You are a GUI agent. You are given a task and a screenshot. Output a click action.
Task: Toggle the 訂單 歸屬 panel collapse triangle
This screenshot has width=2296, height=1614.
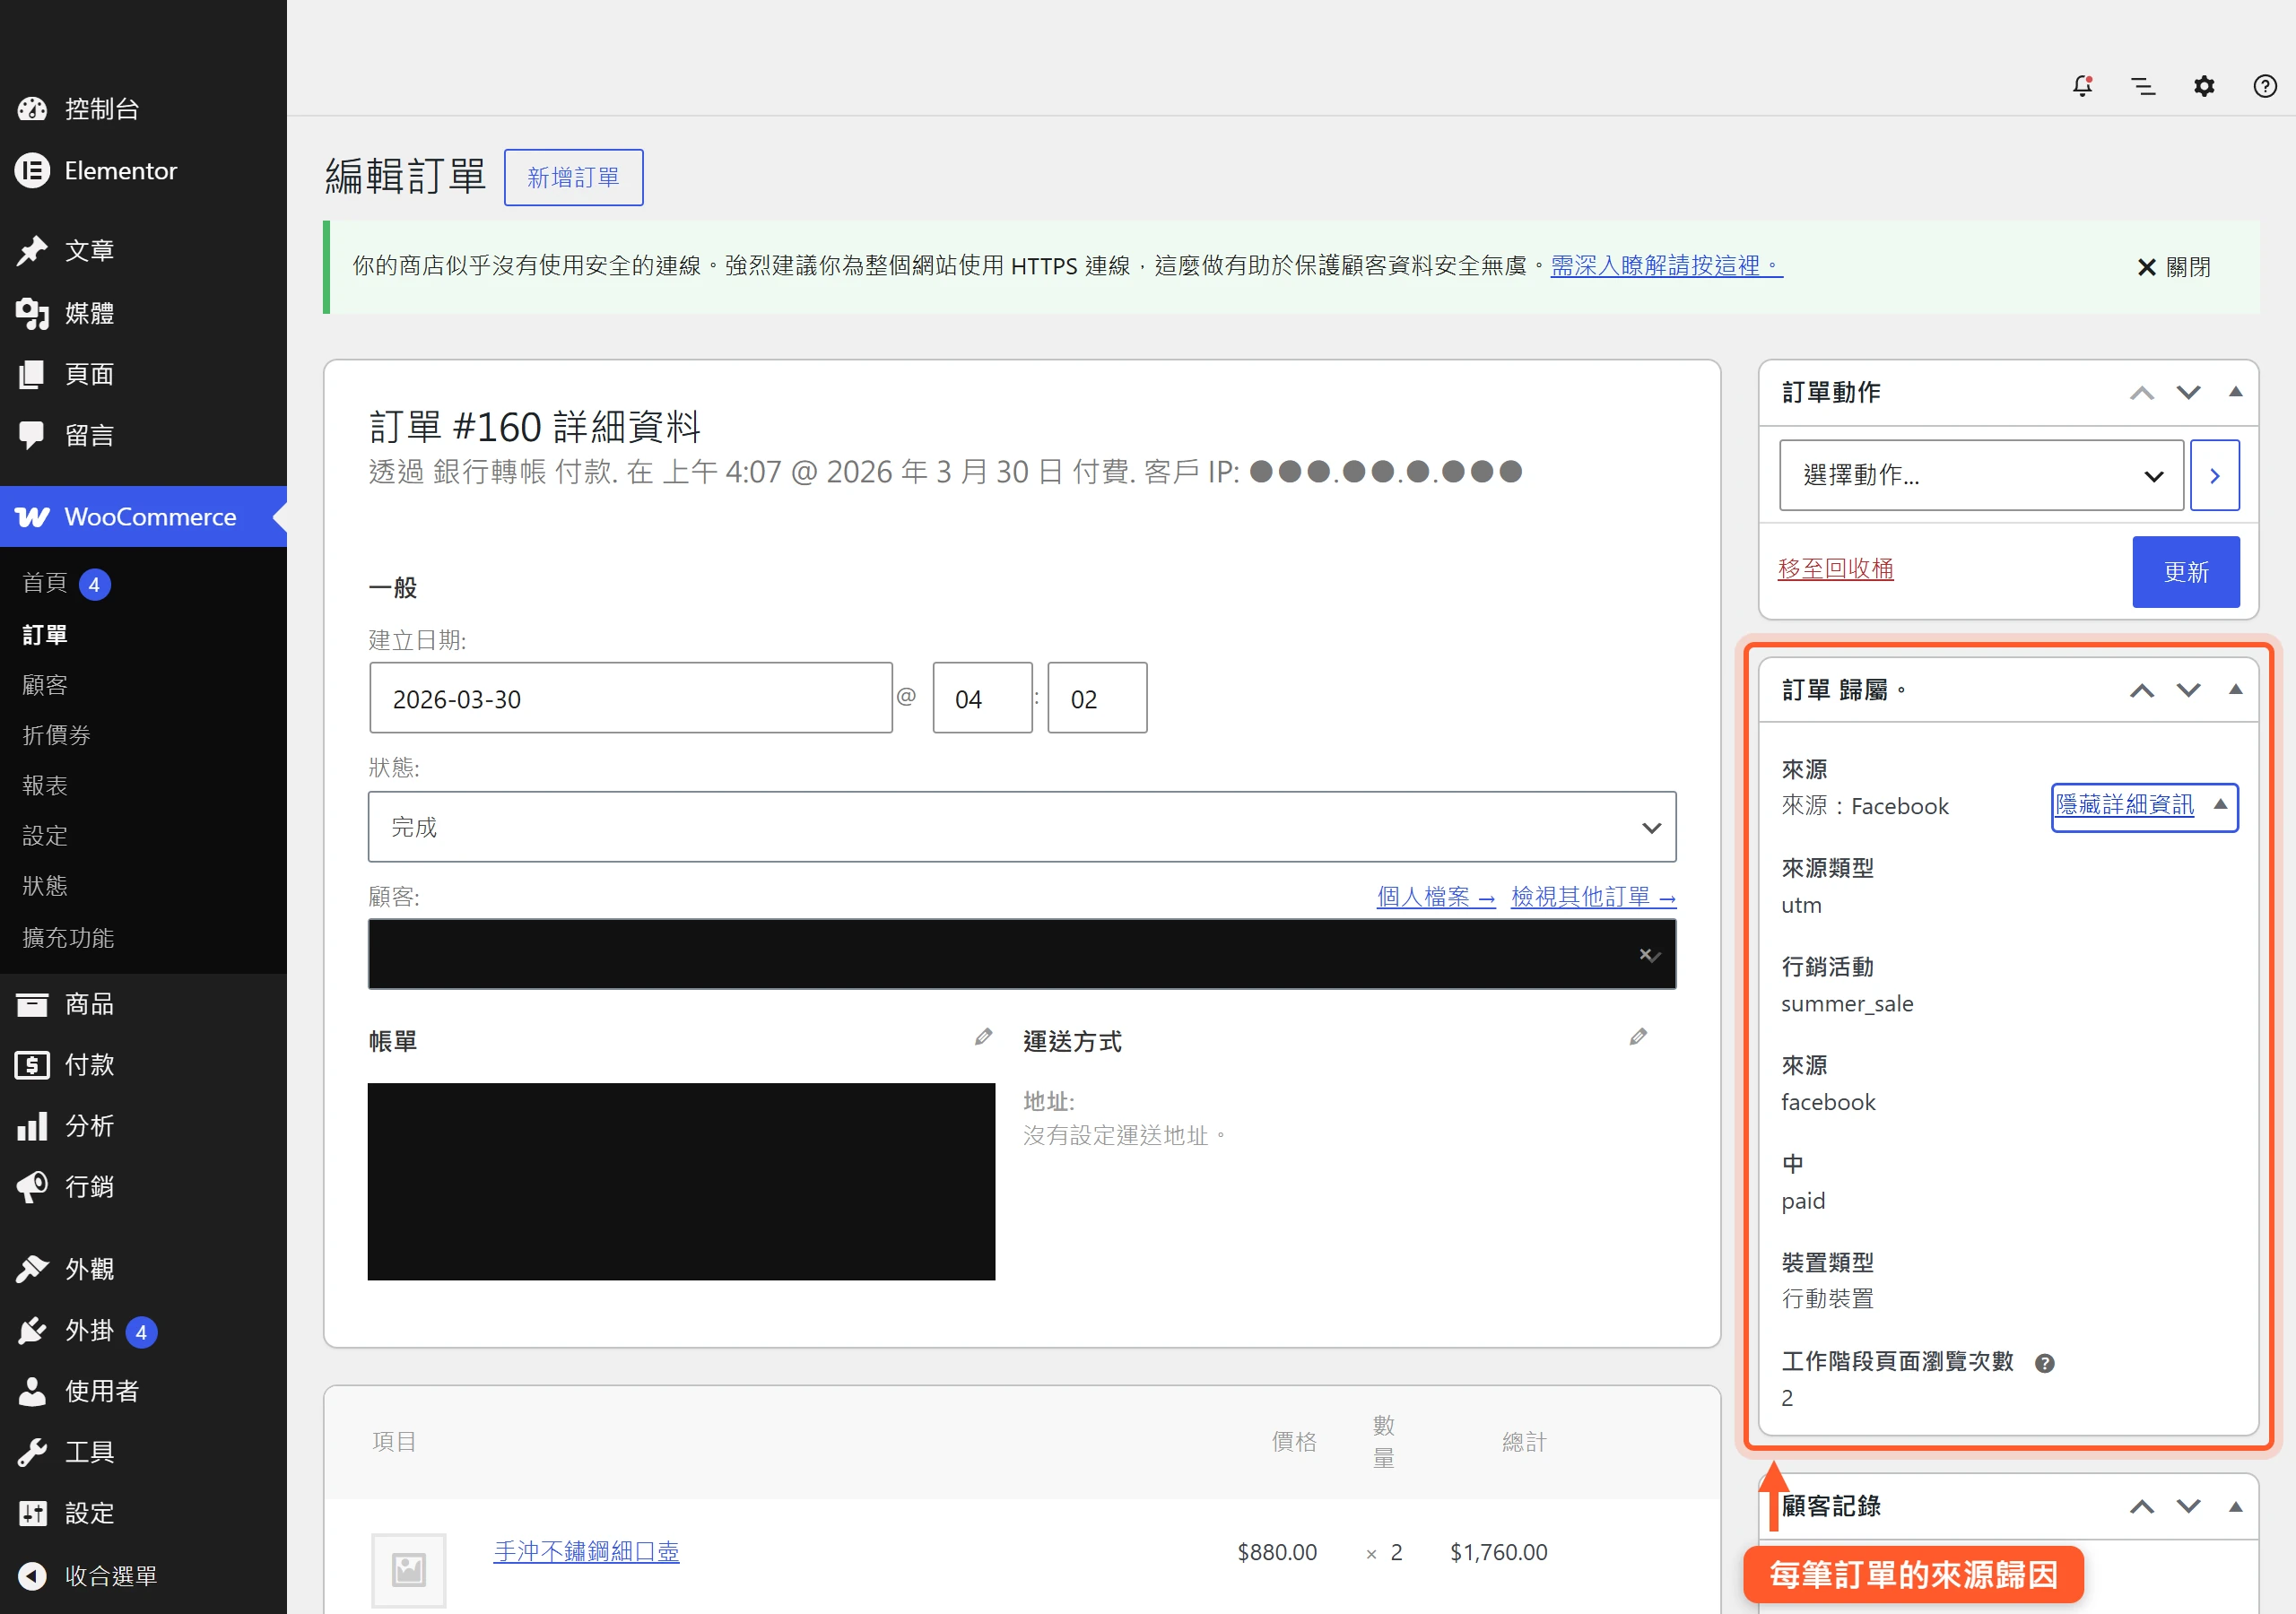(2236, 690)
